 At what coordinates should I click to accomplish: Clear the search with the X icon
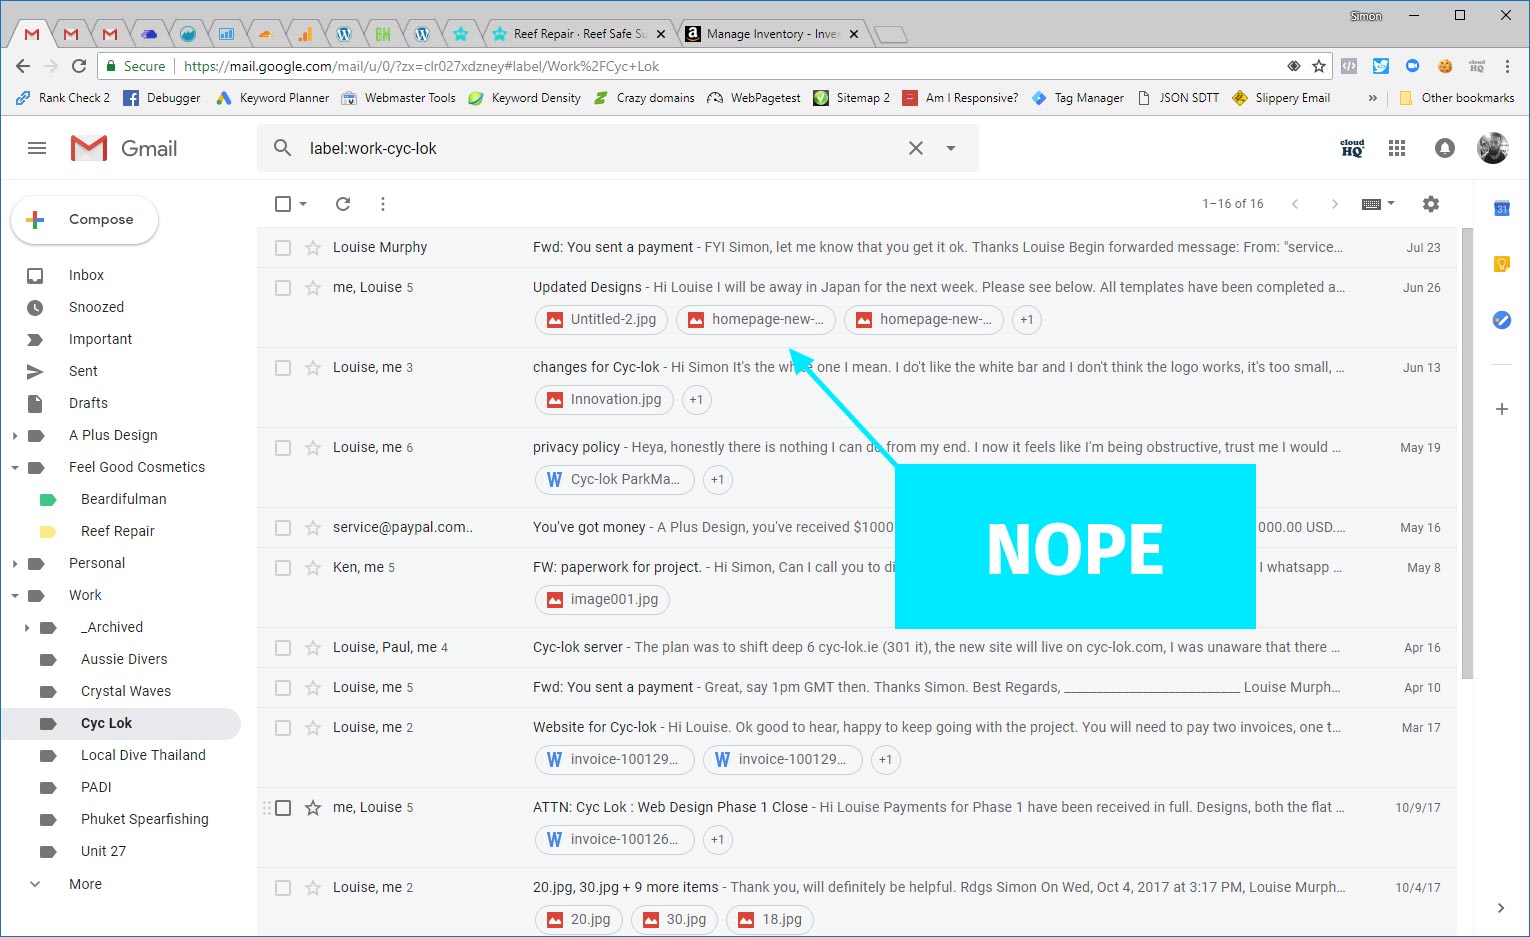916,148
